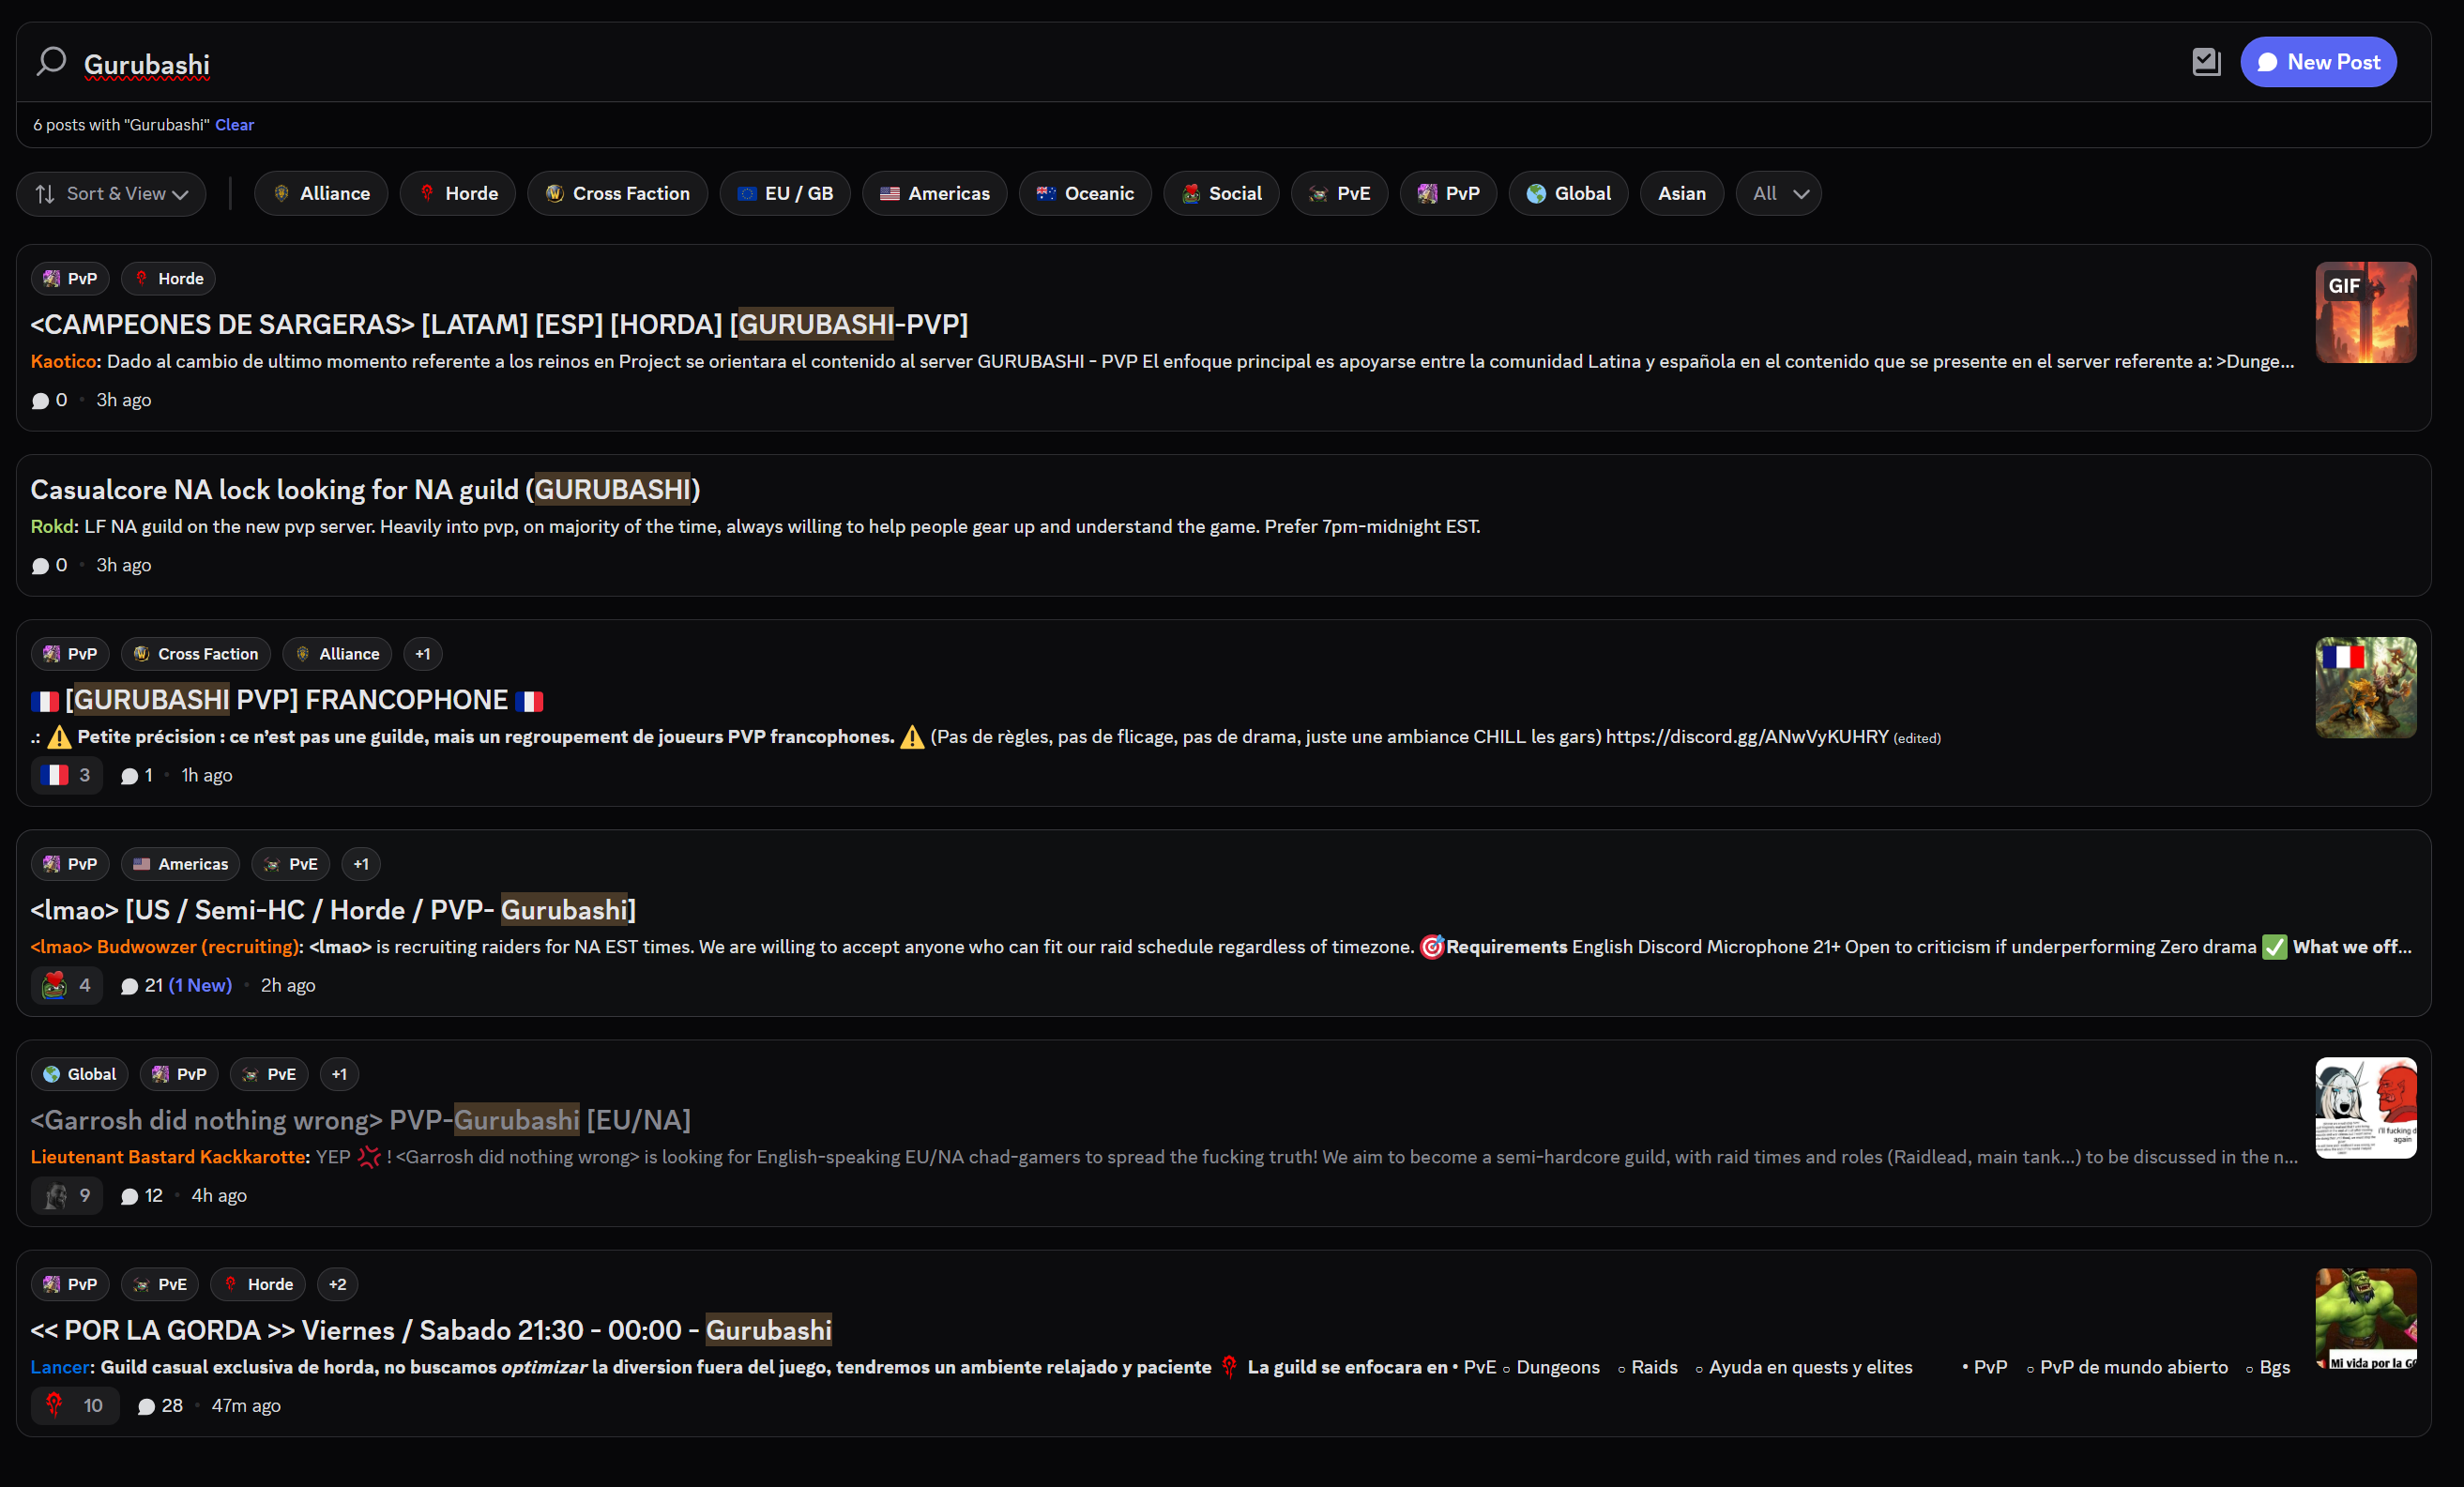Expand the +1 tags on the Francophone post

pyautogui.click(x=423, y=654)
